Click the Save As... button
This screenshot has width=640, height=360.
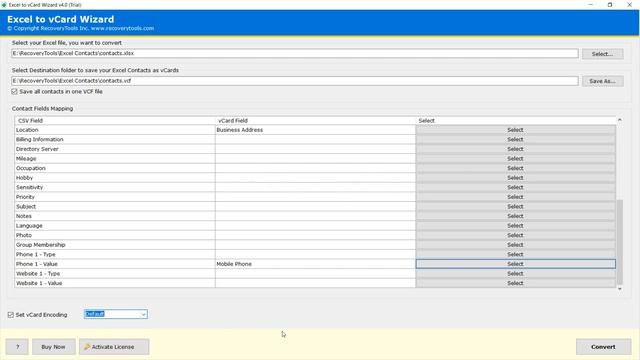pos(602,81)
